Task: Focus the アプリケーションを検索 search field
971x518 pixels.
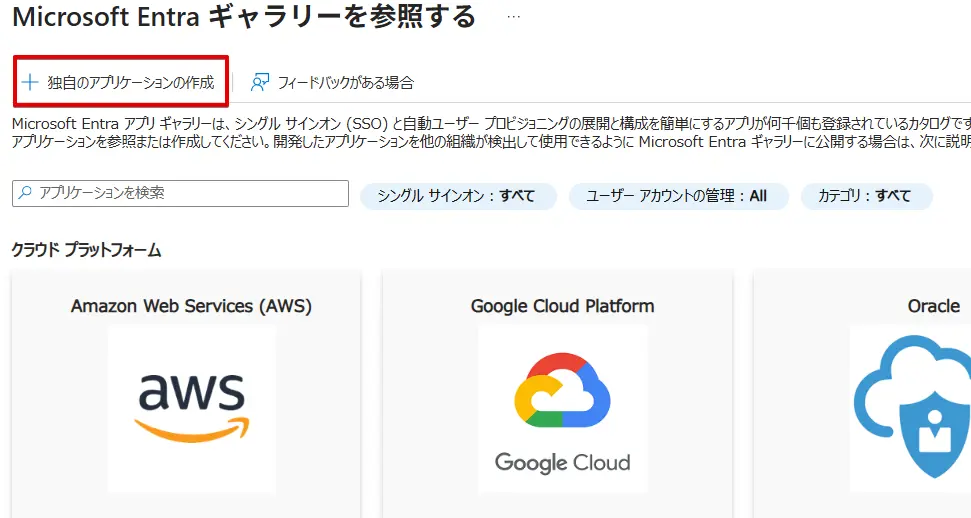Action: (190, 192)
